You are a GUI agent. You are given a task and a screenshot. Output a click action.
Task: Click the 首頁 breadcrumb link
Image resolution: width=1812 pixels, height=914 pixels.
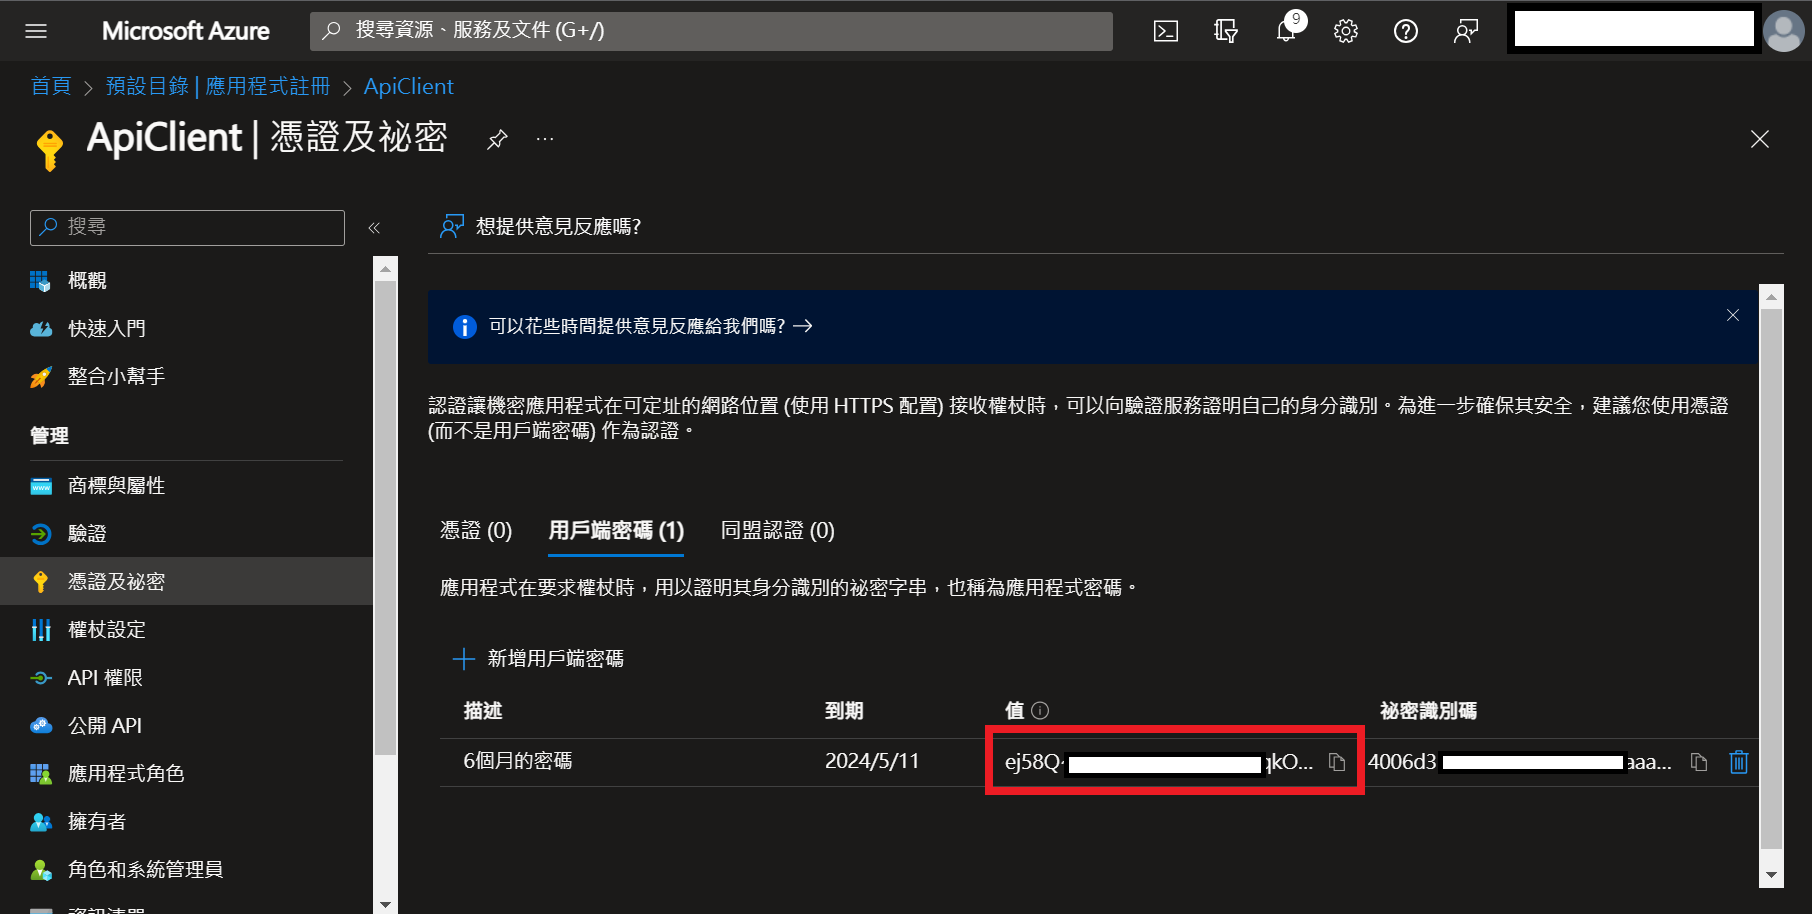(51, 87)
